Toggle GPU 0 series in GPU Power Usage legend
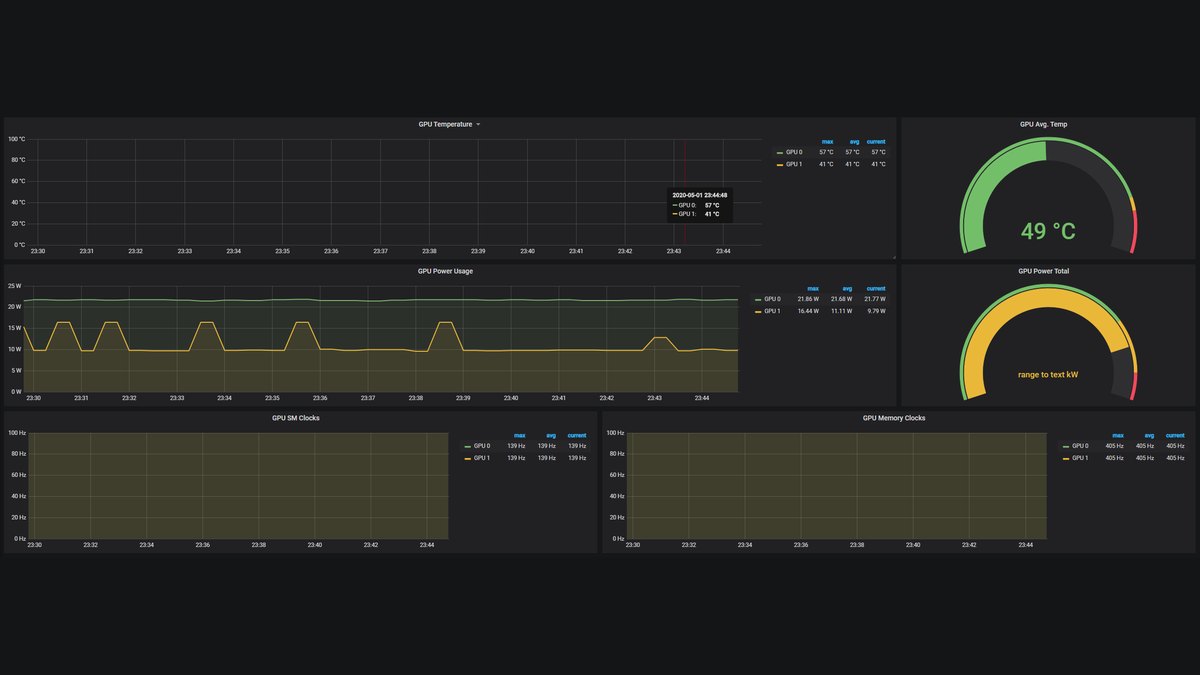The width and height of the screenshot is (1200, 675). click(x=772, y=299)
